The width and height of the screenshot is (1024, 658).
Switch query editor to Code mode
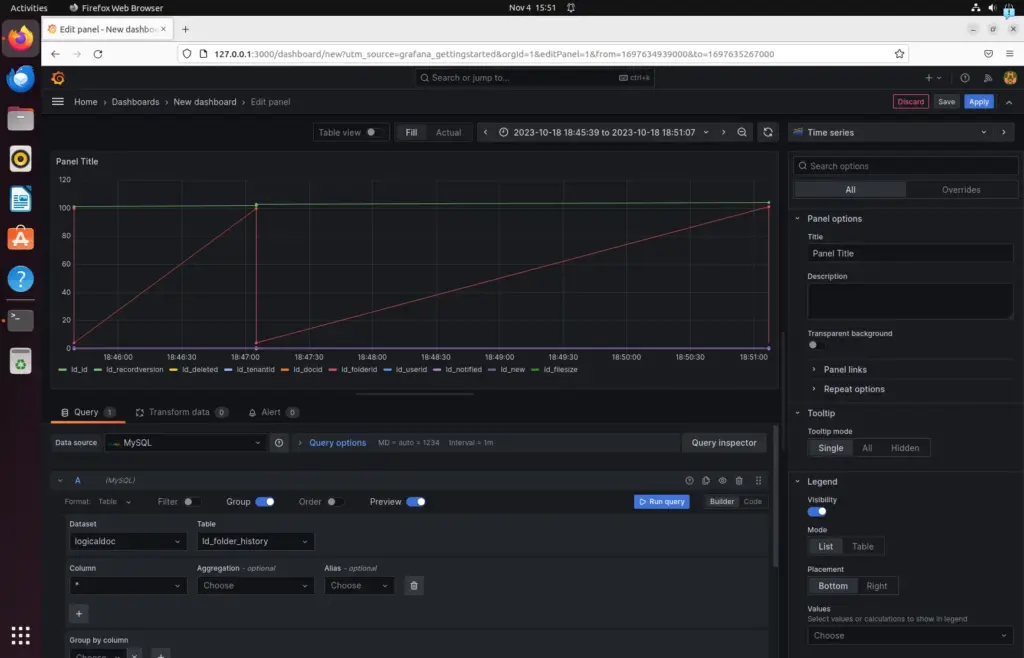click(752, 502)
